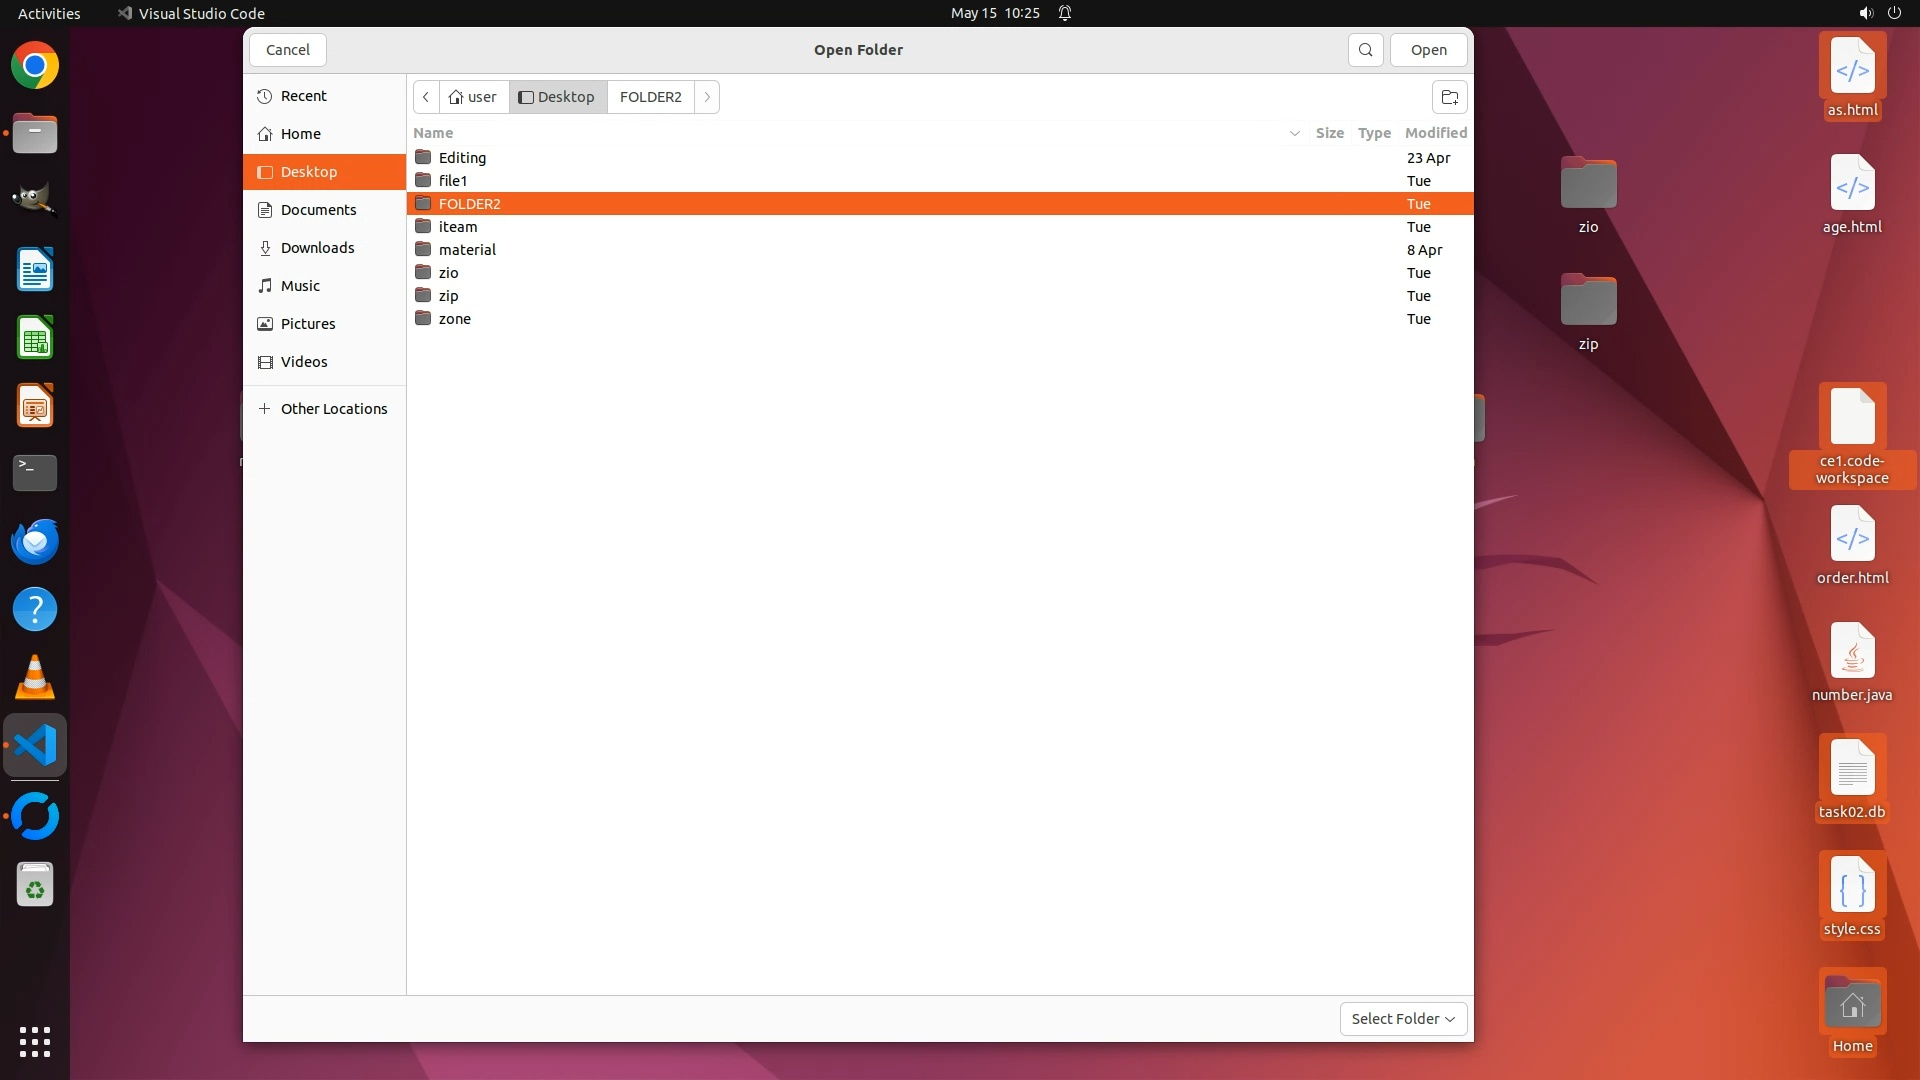Sort the list by Modified column
The height and width of the screenshot is (1080, 1920).
[x=1435, y=133]
